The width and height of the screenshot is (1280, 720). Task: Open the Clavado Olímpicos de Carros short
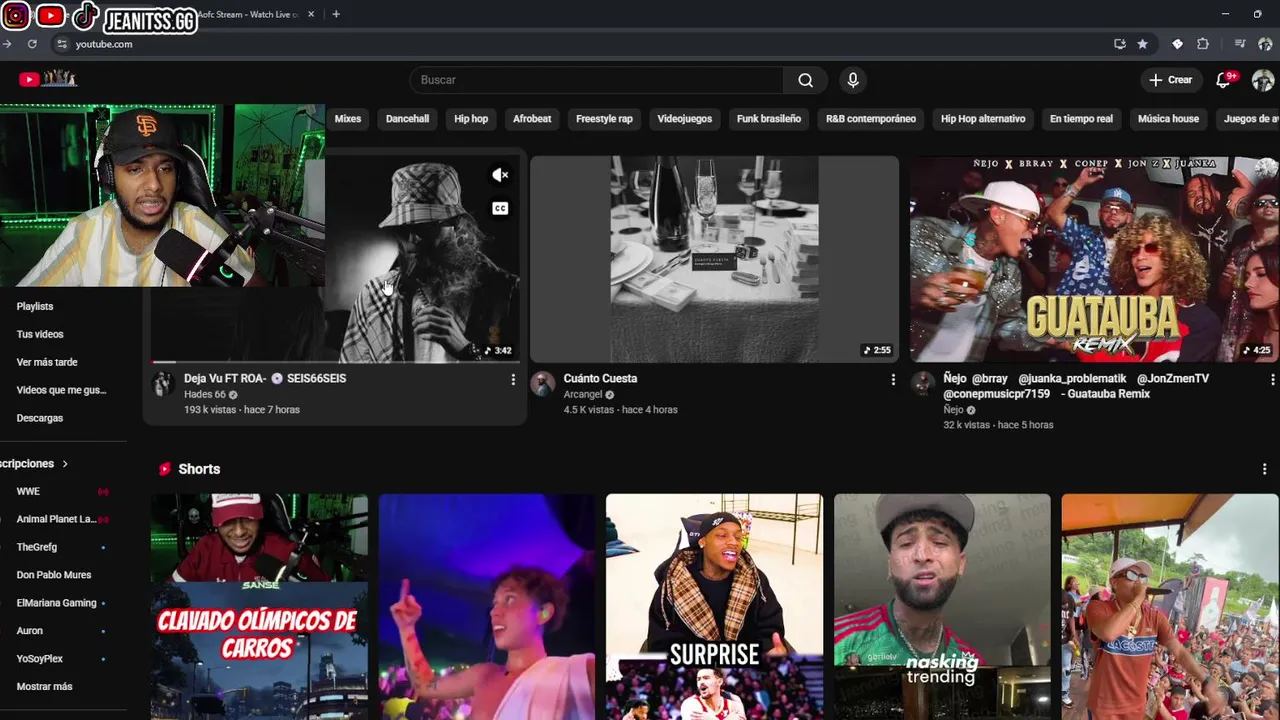pyautogui.click(x=259, y=607)
